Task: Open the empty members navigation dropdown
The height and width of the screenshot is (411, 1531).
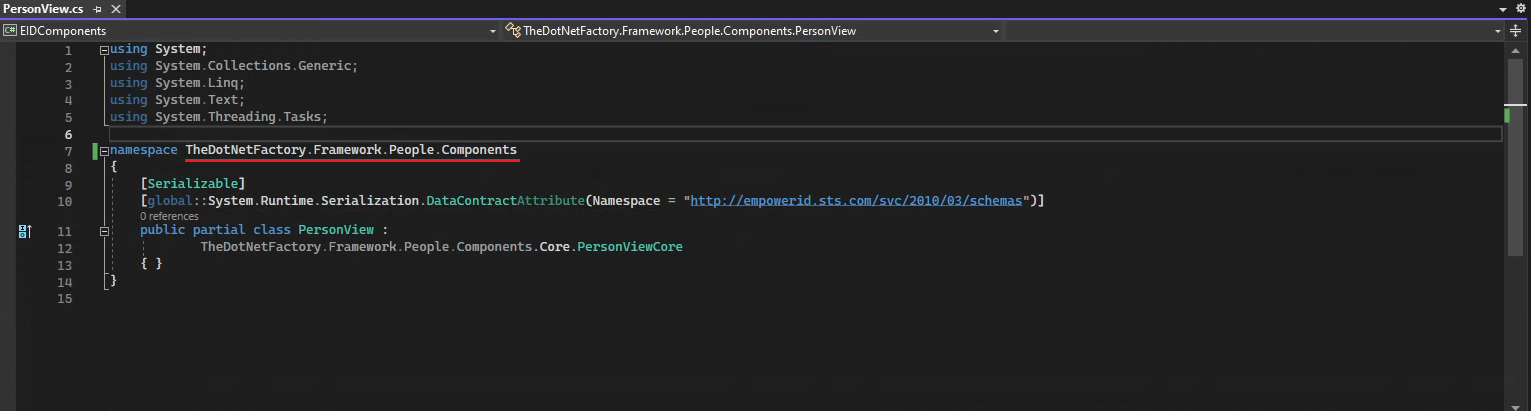Action: click(1497, 31)
